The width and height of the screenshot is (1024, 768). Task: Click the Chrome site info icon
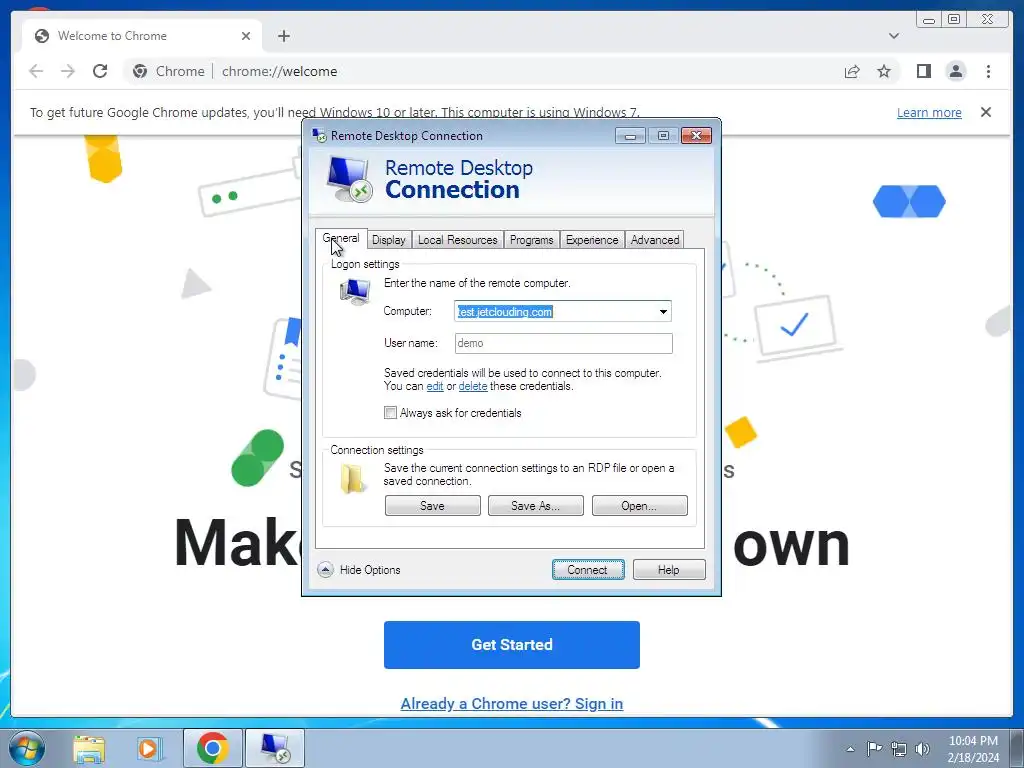140,71
